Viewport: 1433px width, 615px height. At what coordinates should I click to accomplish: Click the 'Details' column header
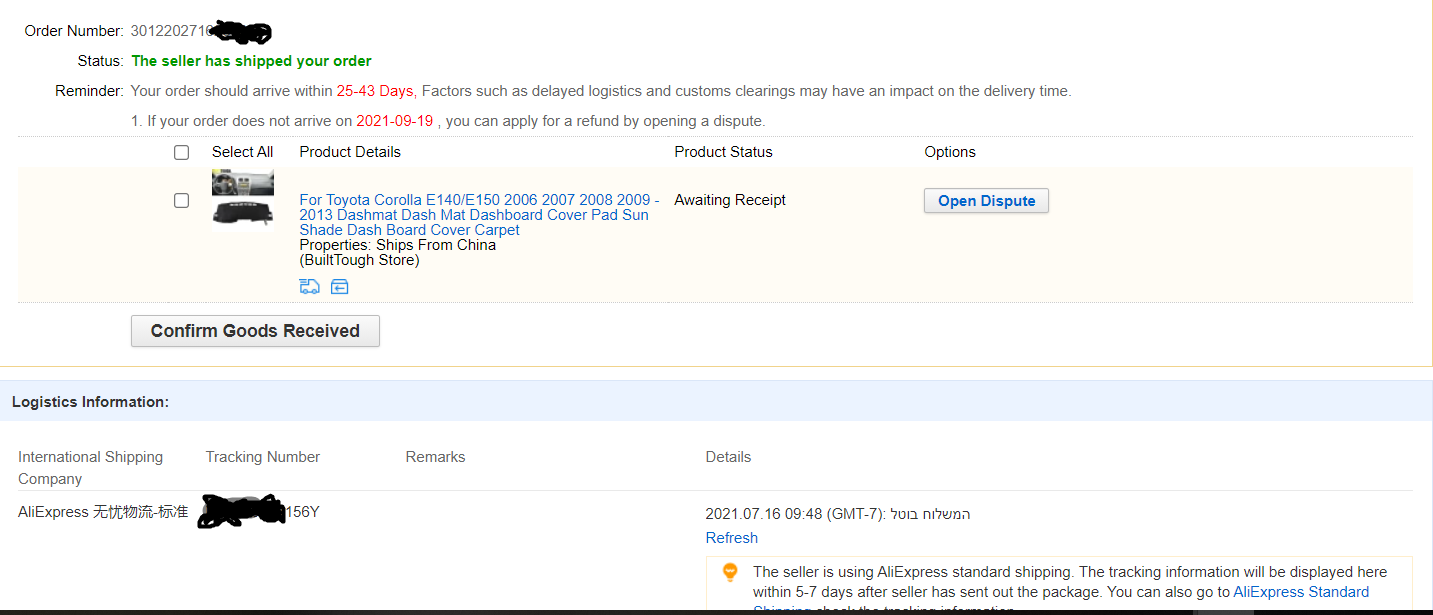(x=728, y=457)
